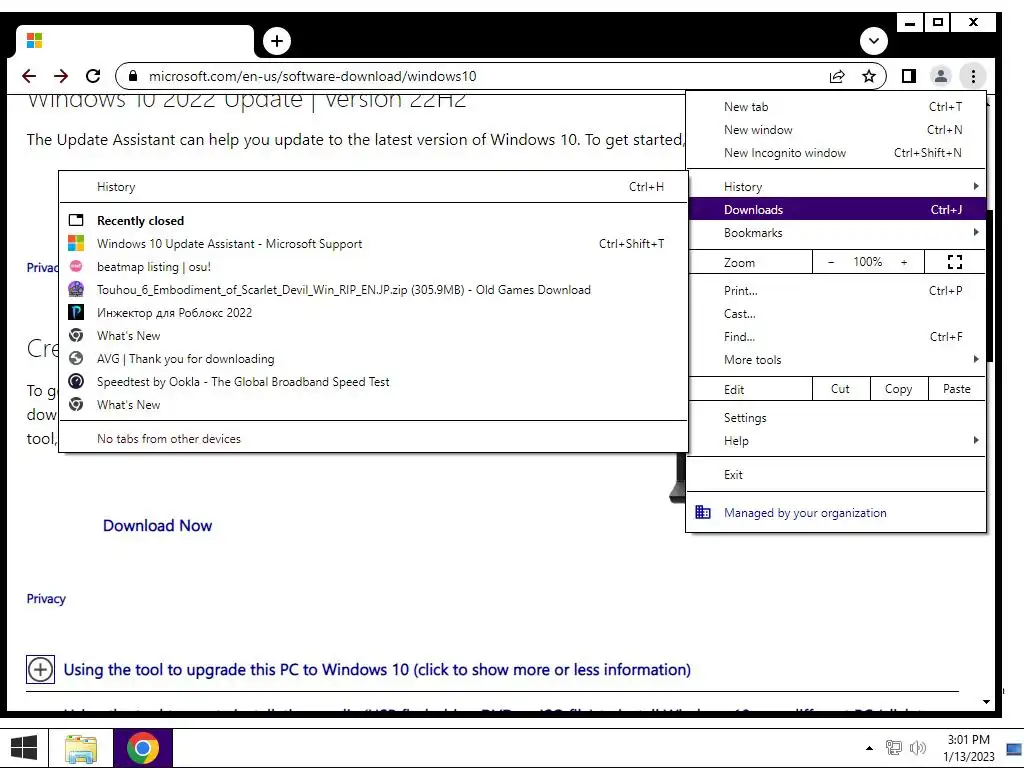The image size is (1024, 768).
Task: Open full History in submenu header
Action: 374,187
